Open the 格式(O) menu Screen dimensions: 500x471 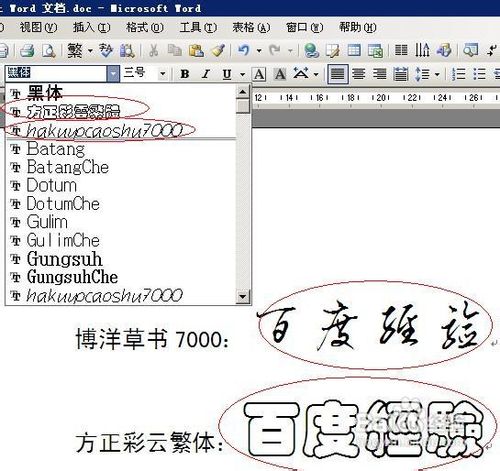[x=145, y=27]
